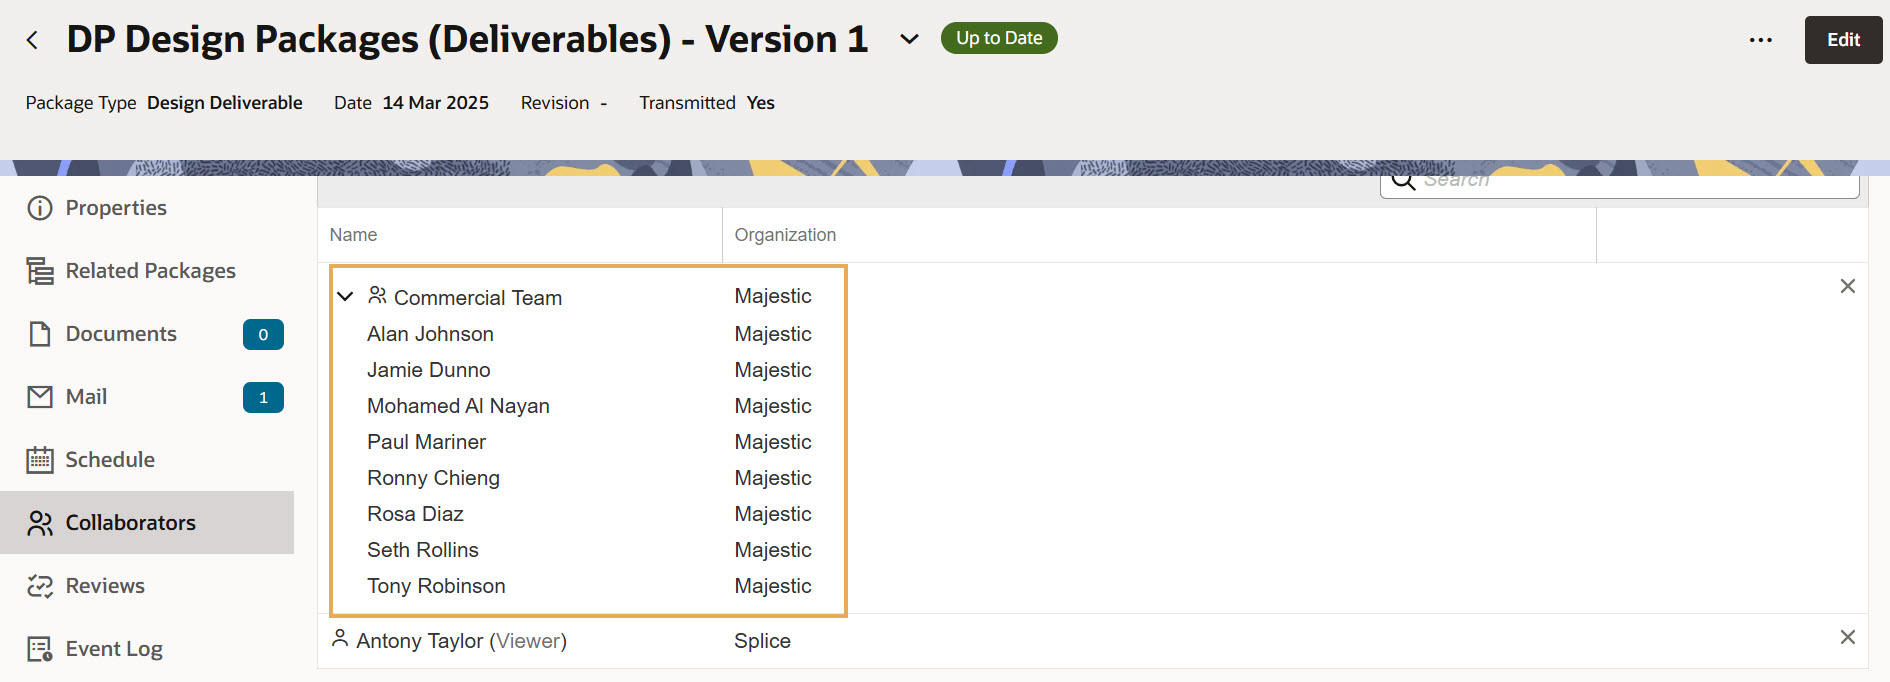Remove Antony Taylor from collaborators

coord(1847,638)
